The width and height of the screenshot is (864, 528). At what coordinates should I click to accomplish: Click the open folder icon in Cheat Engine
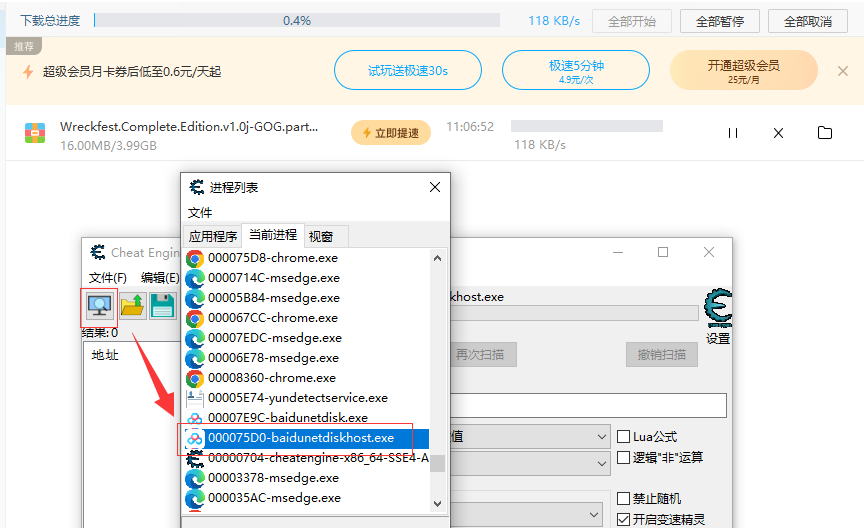pyautogui.click(x=133, y=306)
